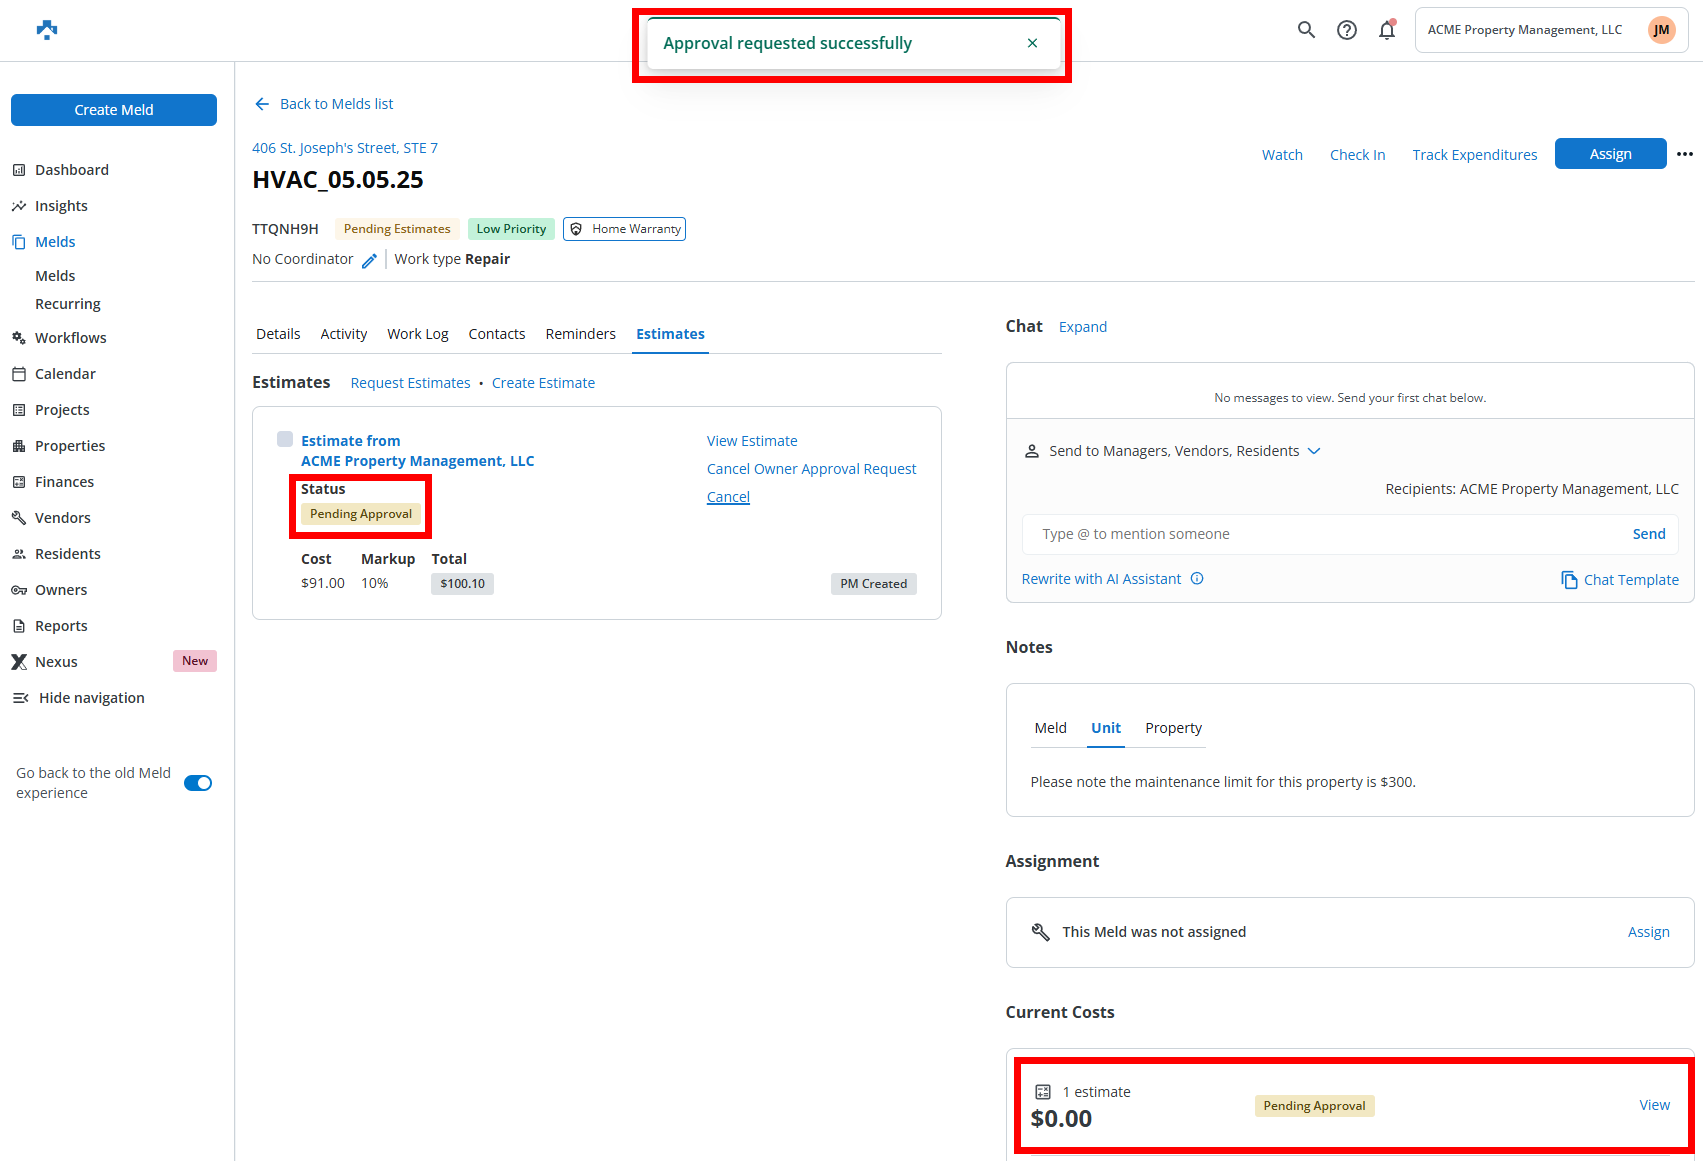The height and width of the screenshot is (1161, 1703).
Task: Click Cancel Owner Approval Request link
Action: [811, 469]
